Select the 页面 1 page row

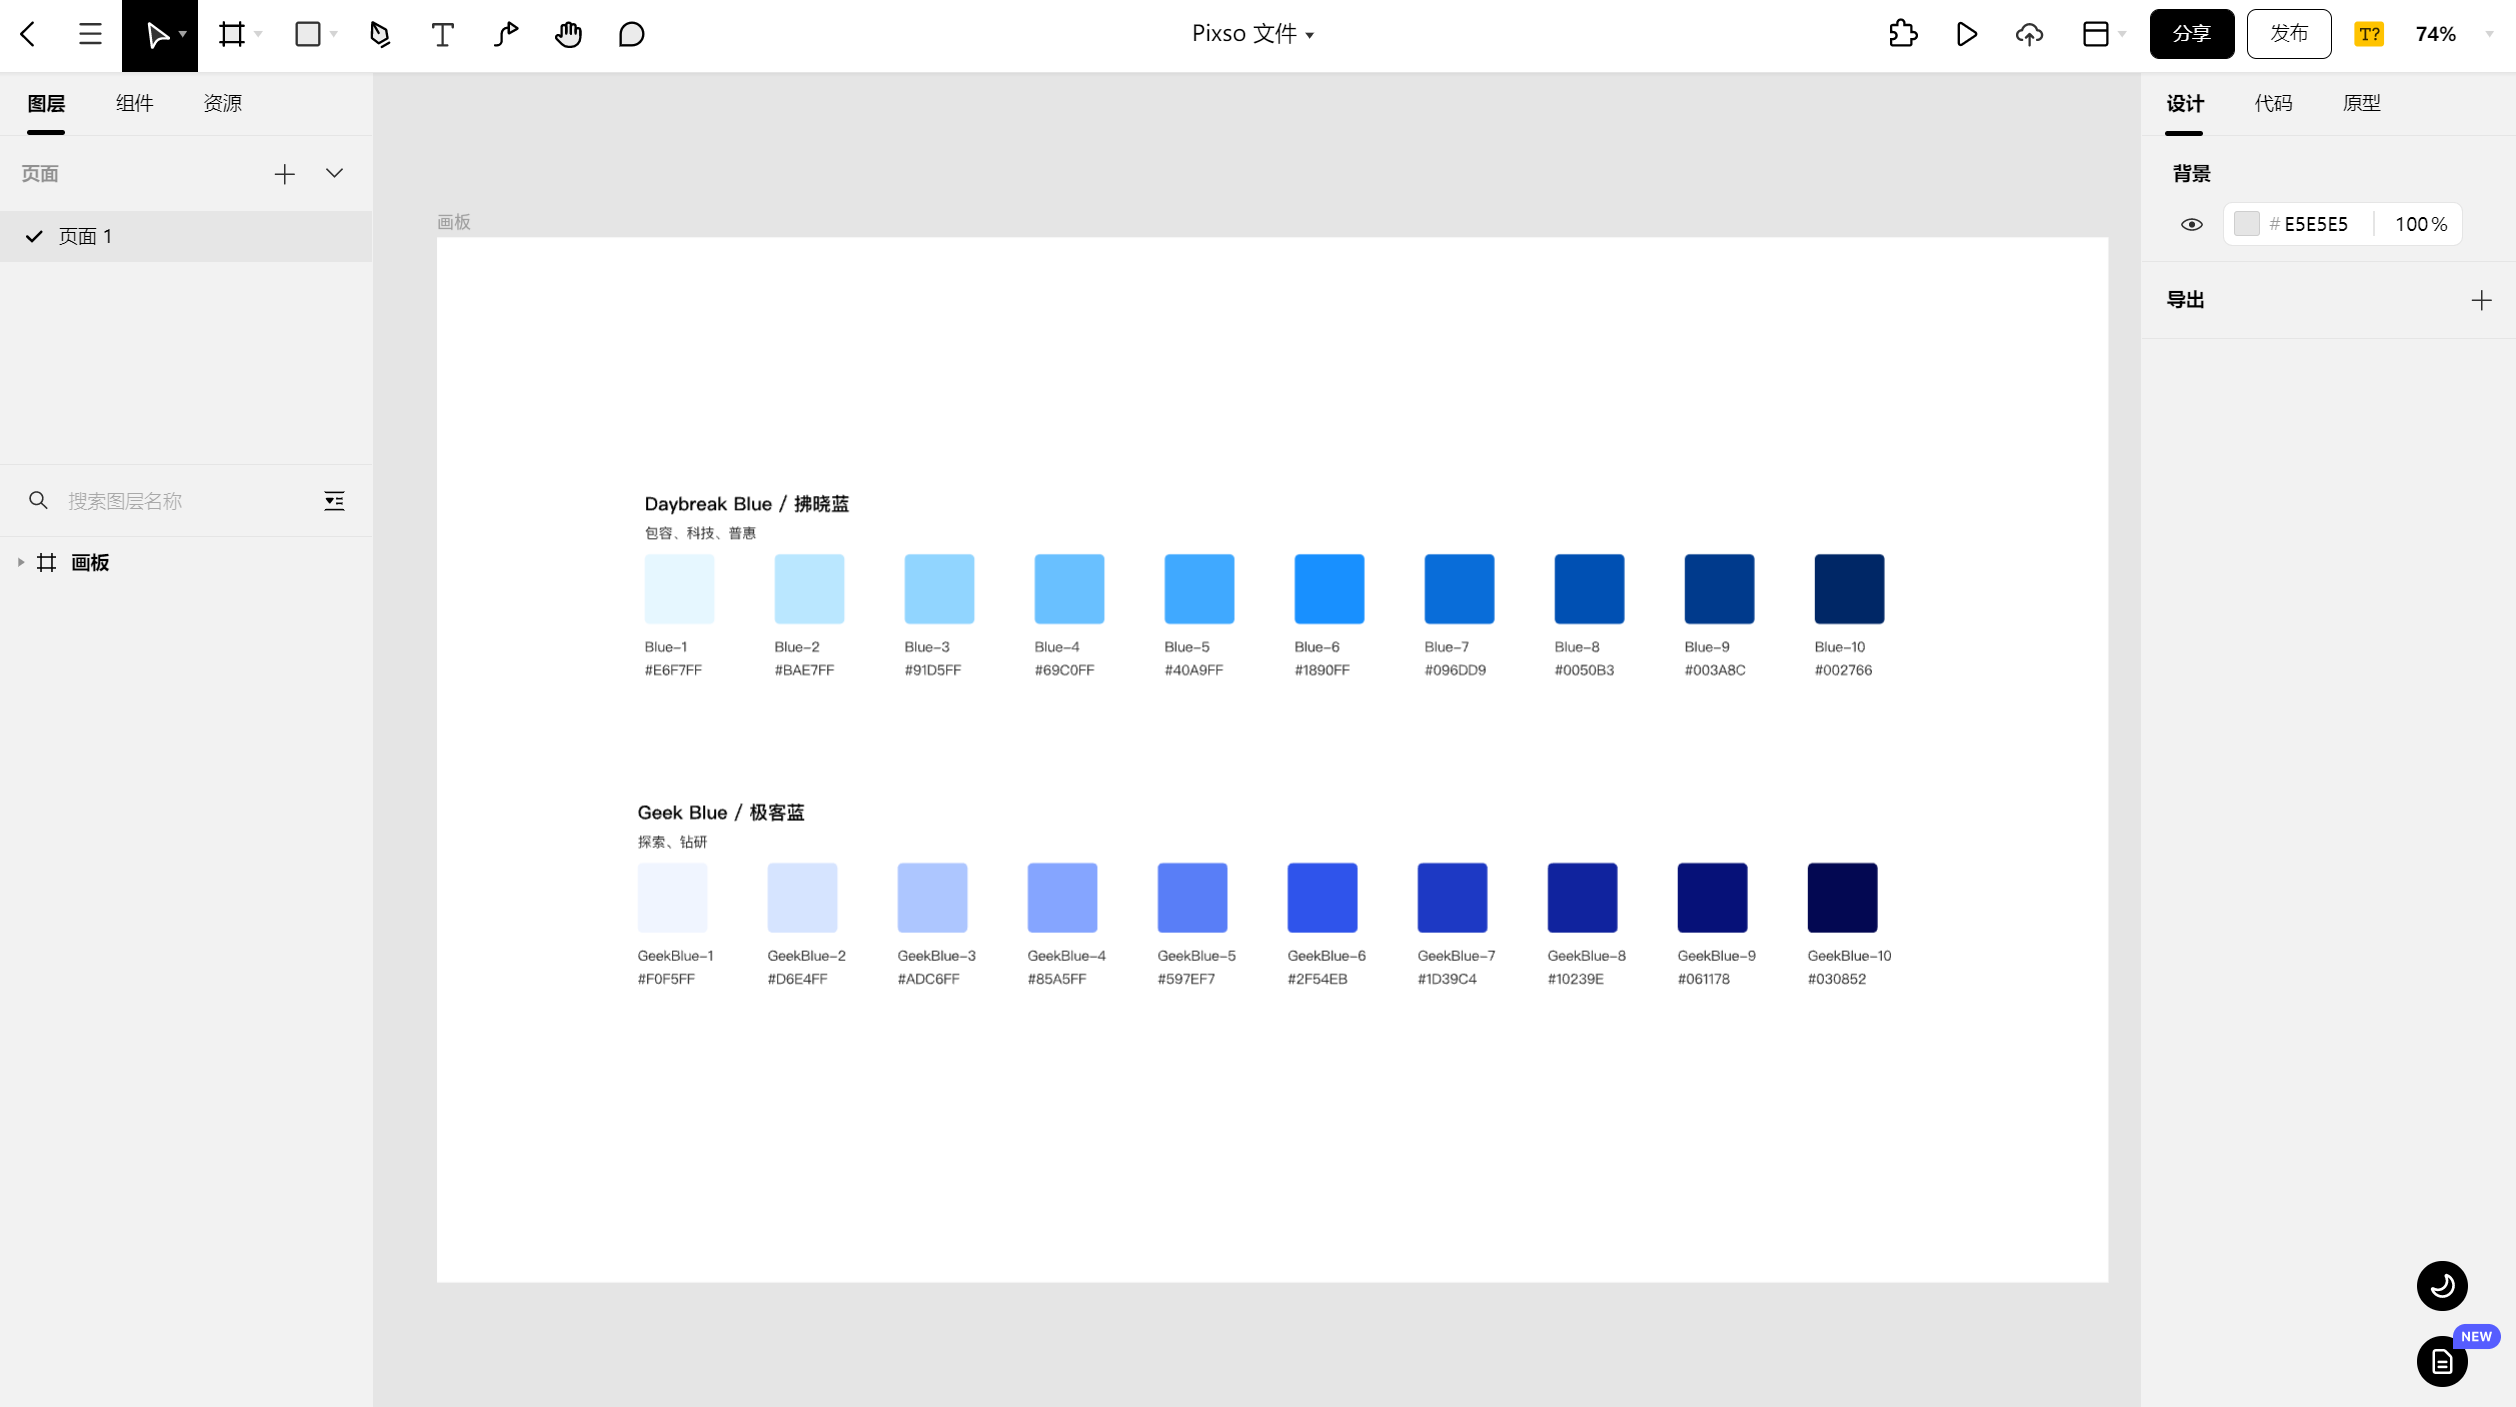point(186,236)
